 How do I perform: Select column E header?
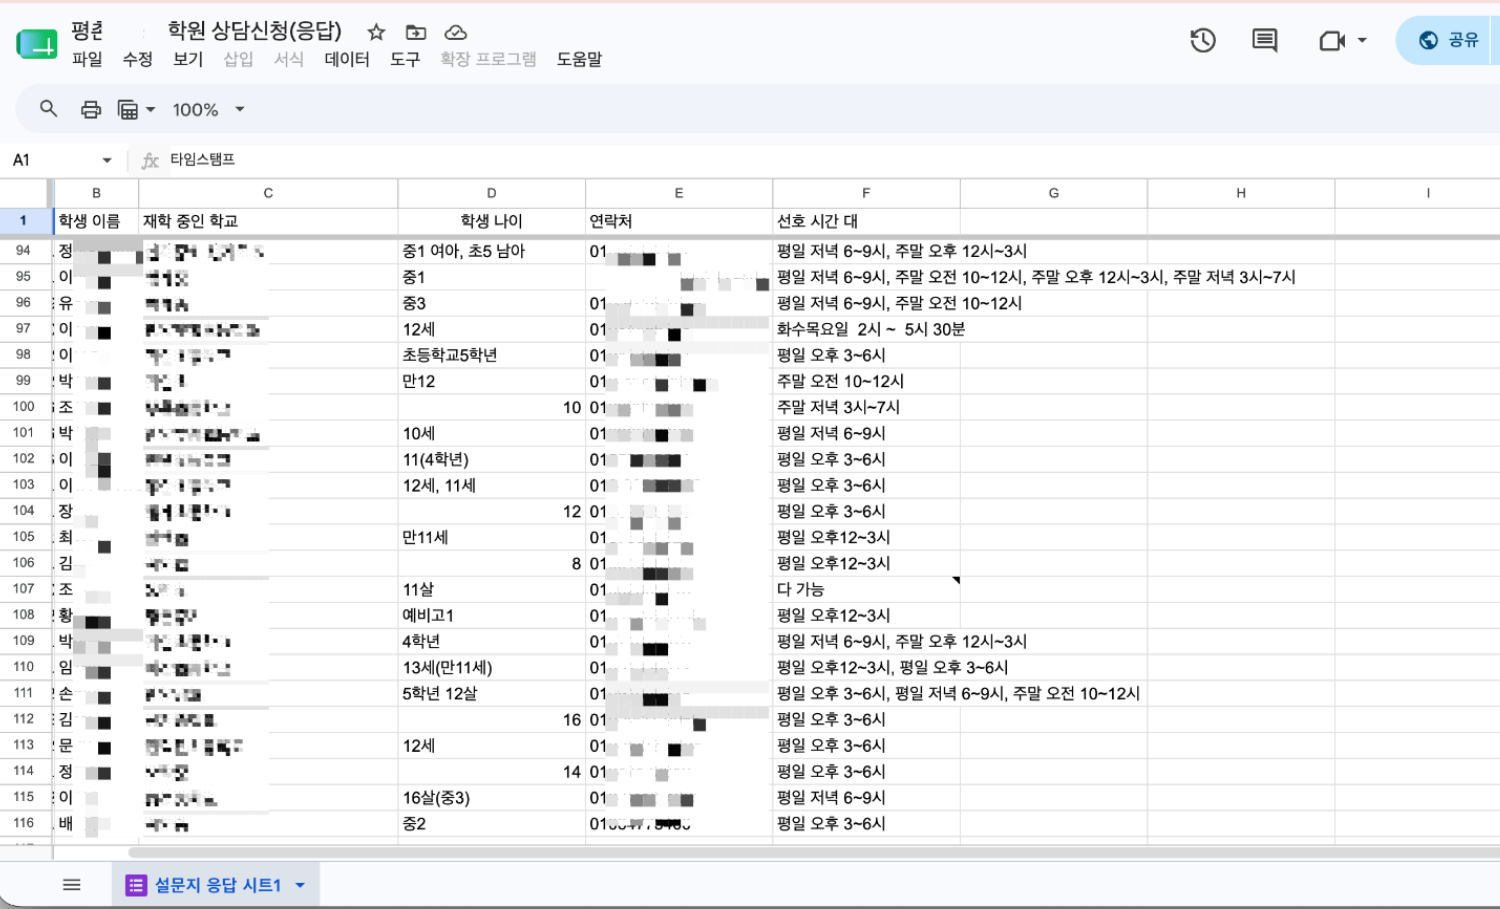[679, 193]
